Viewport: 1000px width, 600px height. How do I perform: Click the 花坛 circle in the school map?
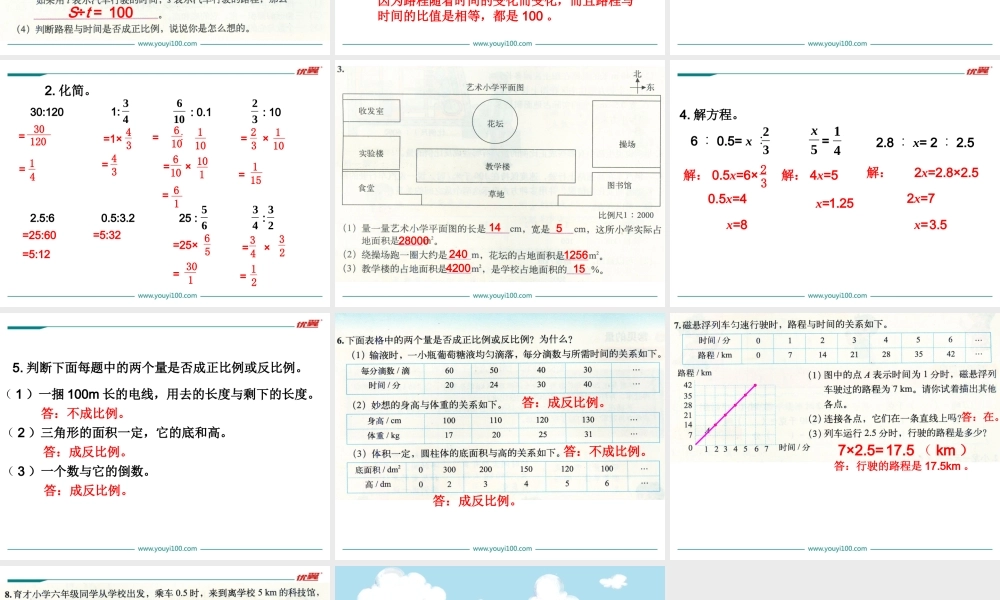493,123
